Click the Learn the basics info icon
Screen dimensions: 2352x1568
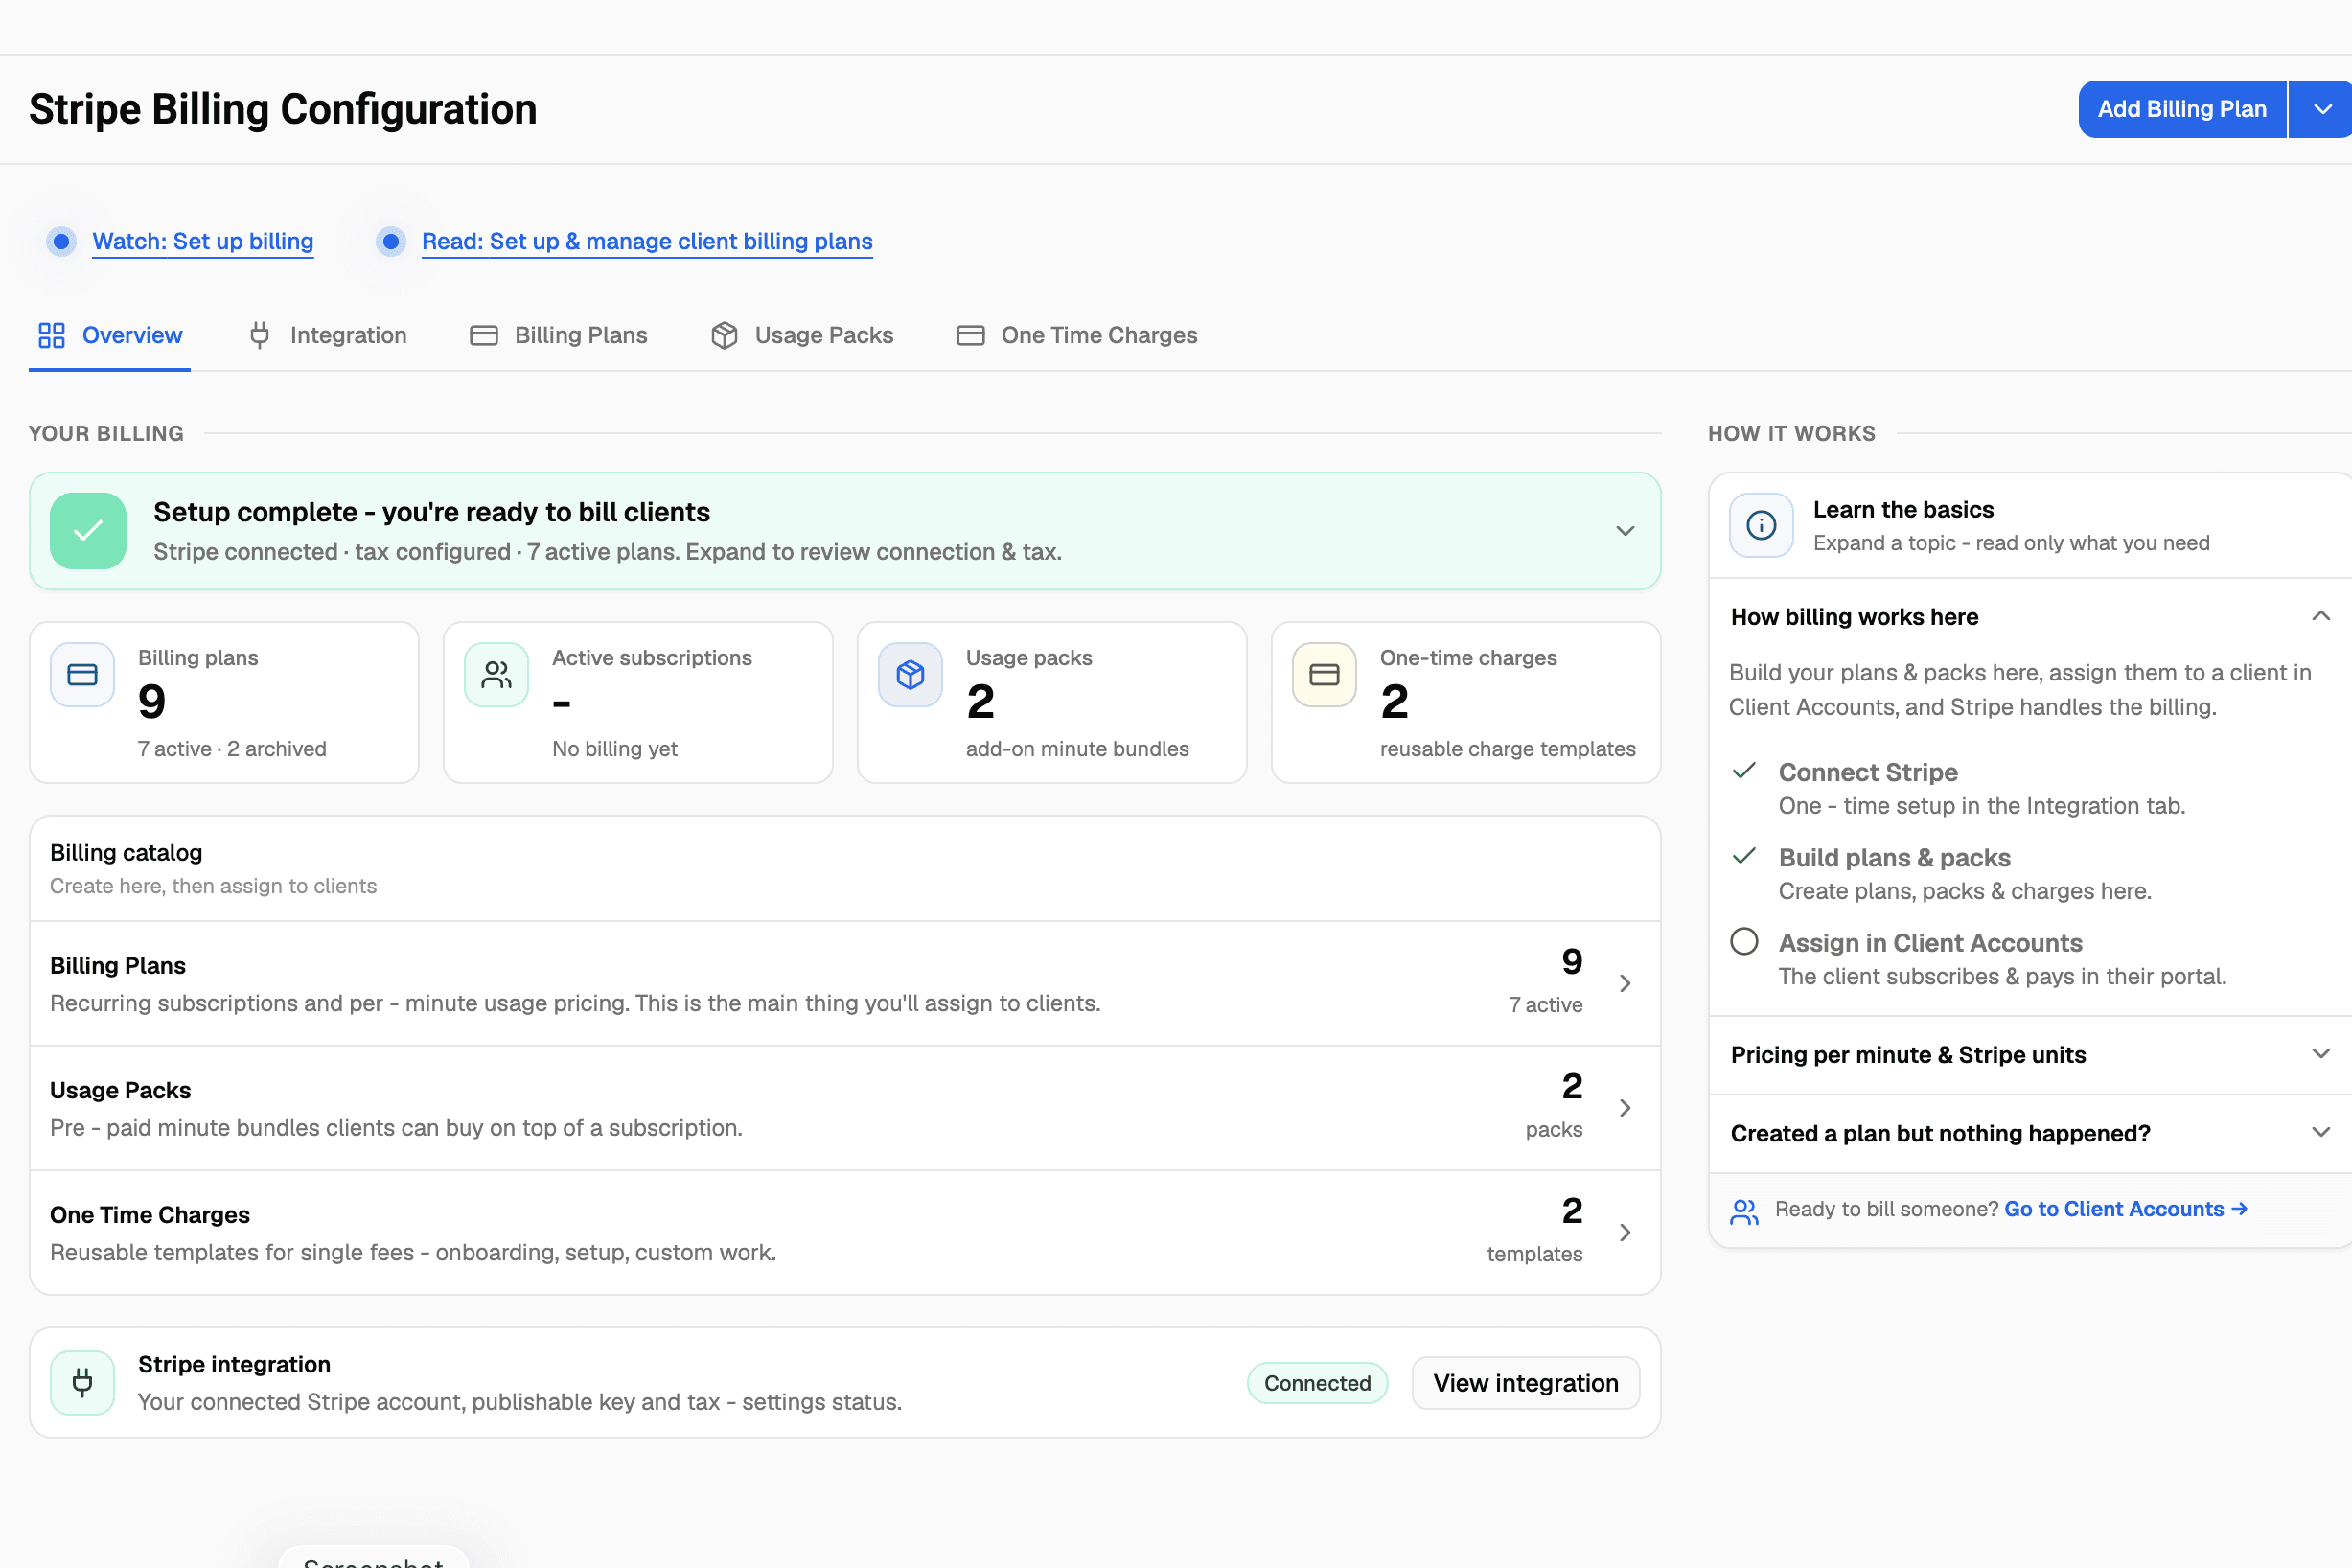click(x=1761, y=525)
